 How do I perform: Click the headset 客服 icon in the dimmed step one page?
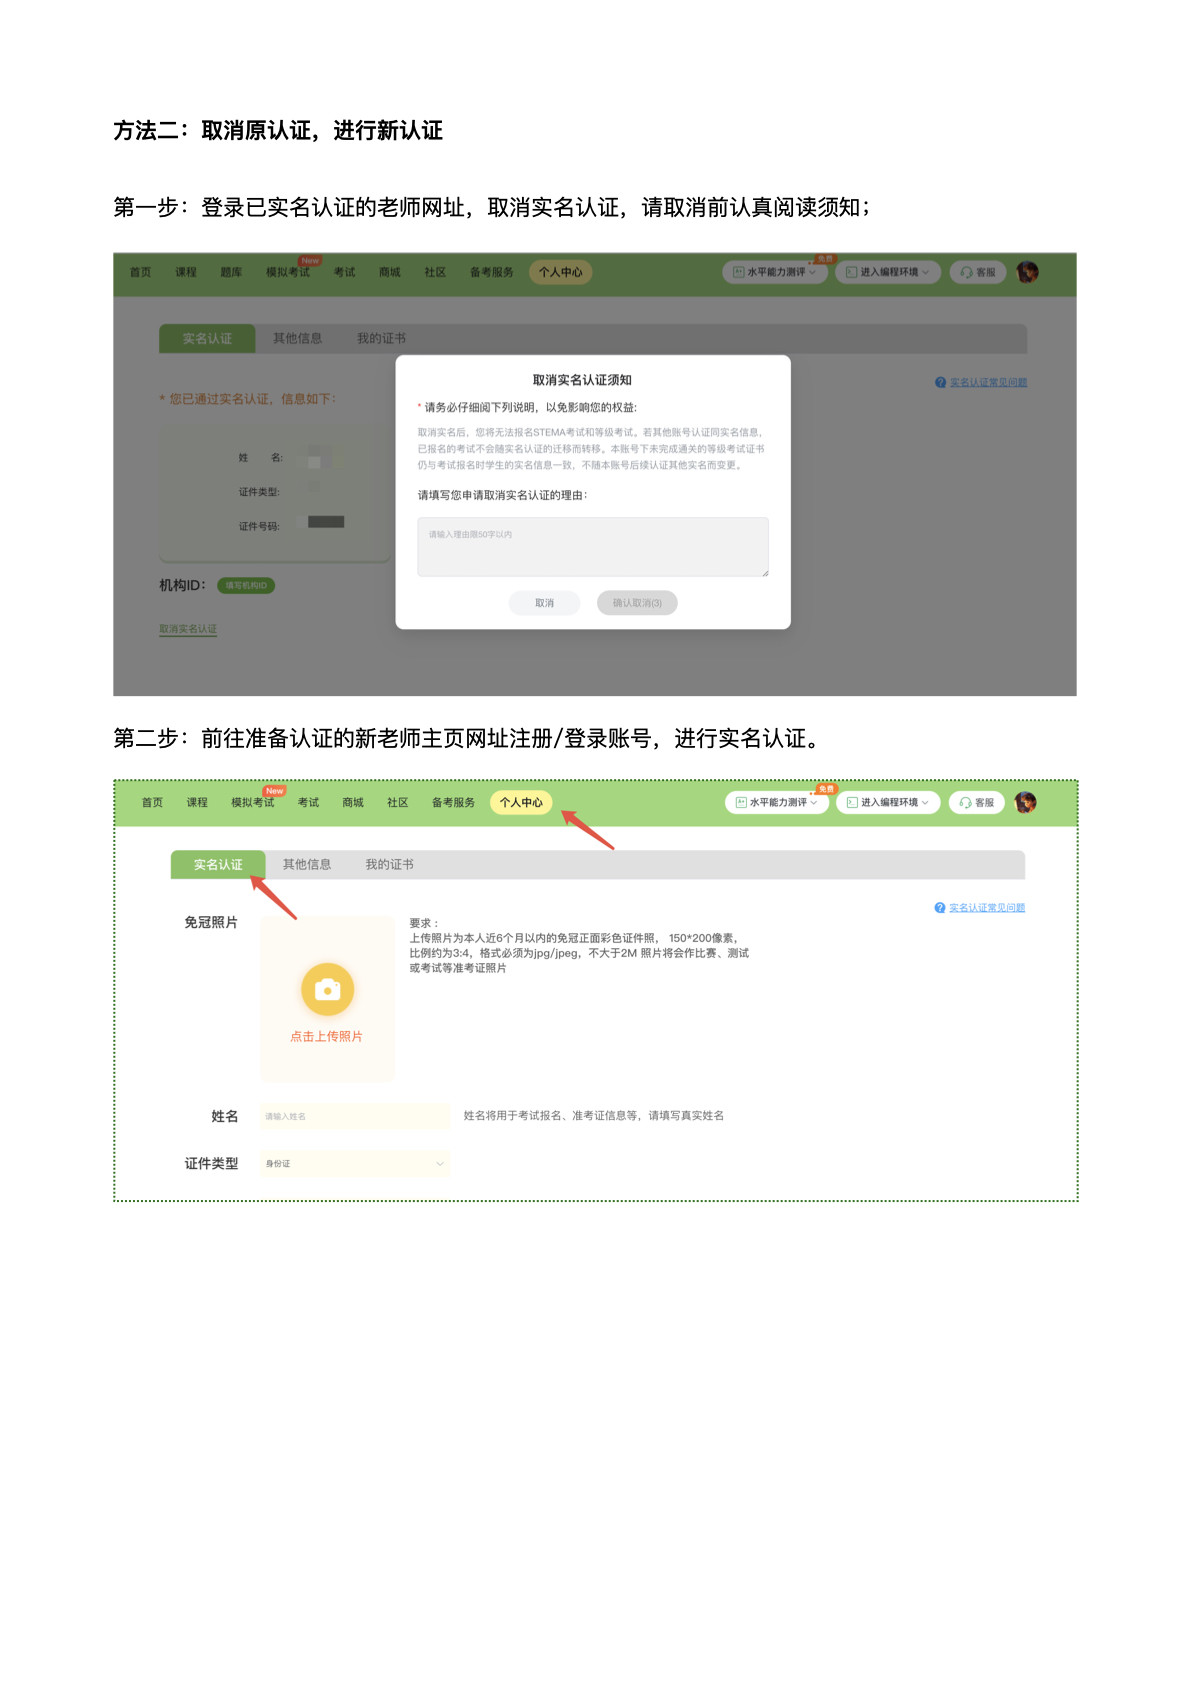(966, 272)
